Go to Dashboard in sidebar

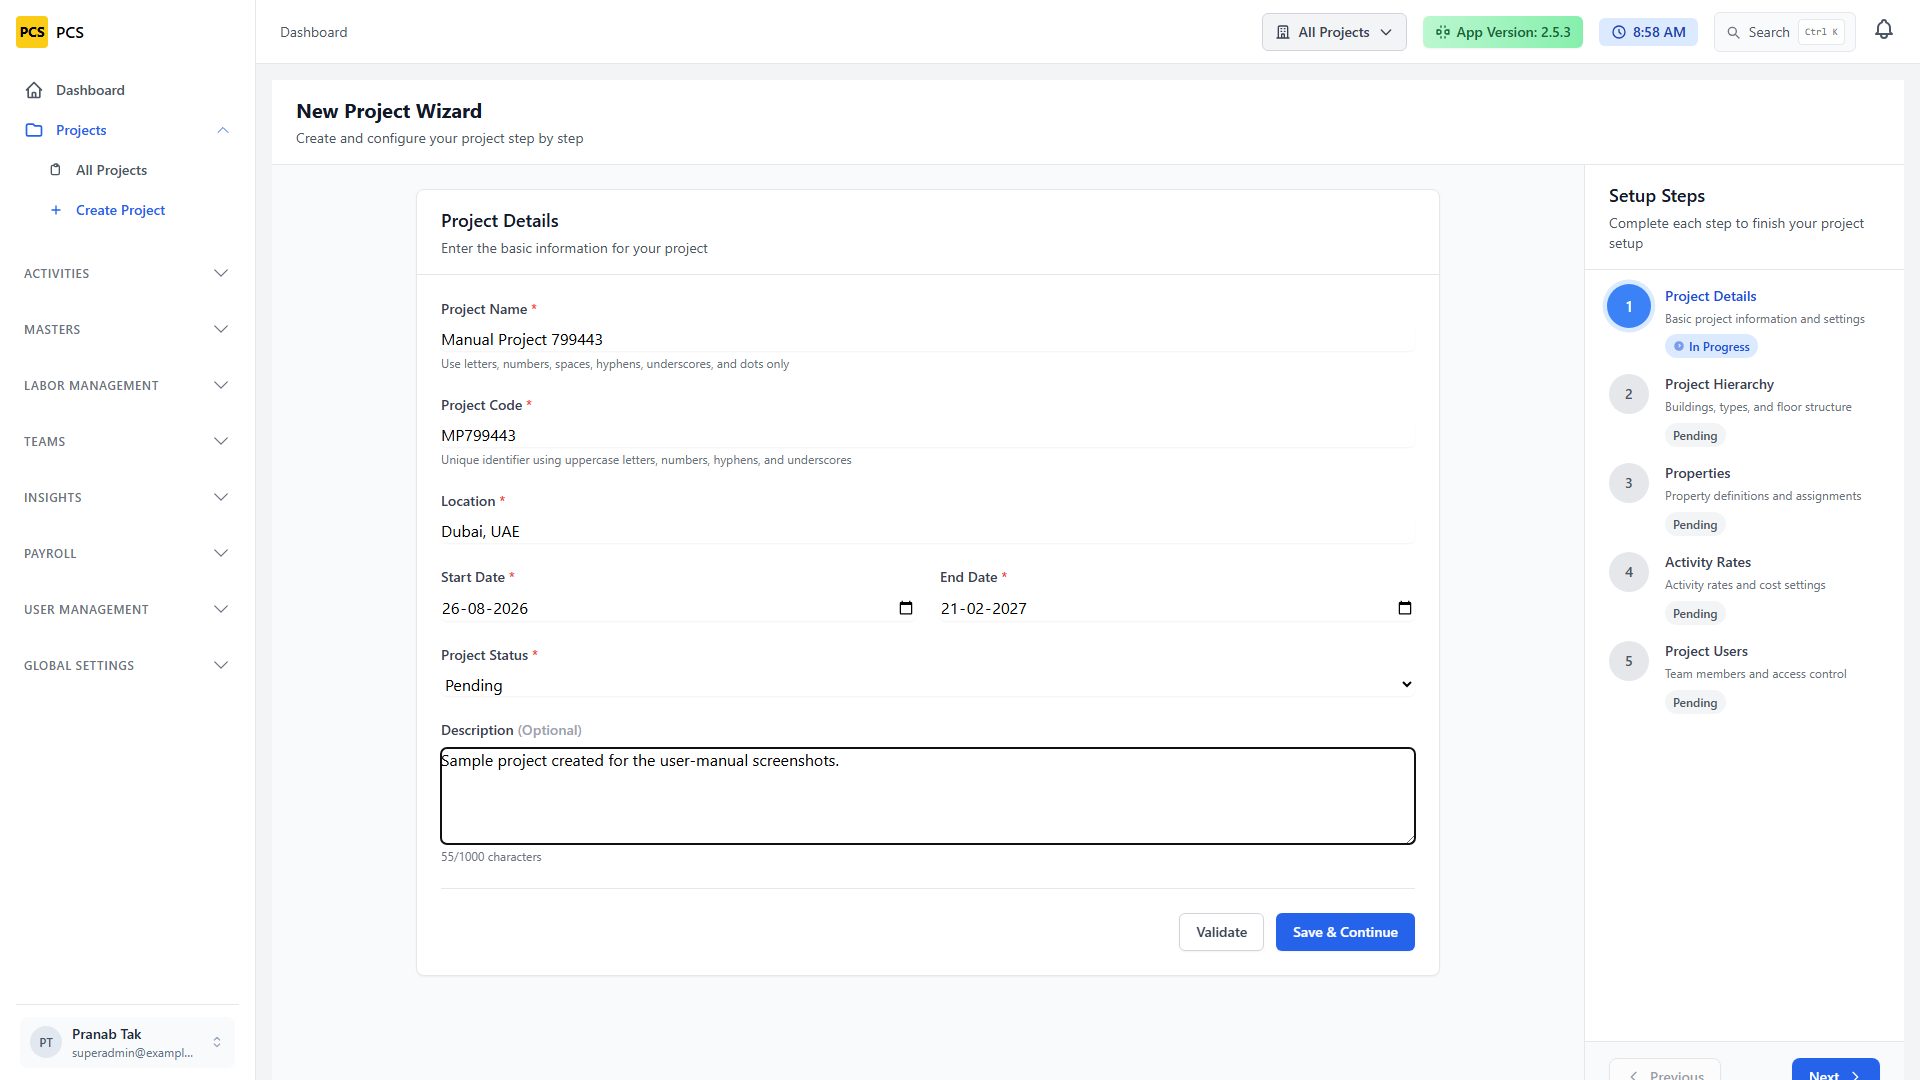point(127,90)
